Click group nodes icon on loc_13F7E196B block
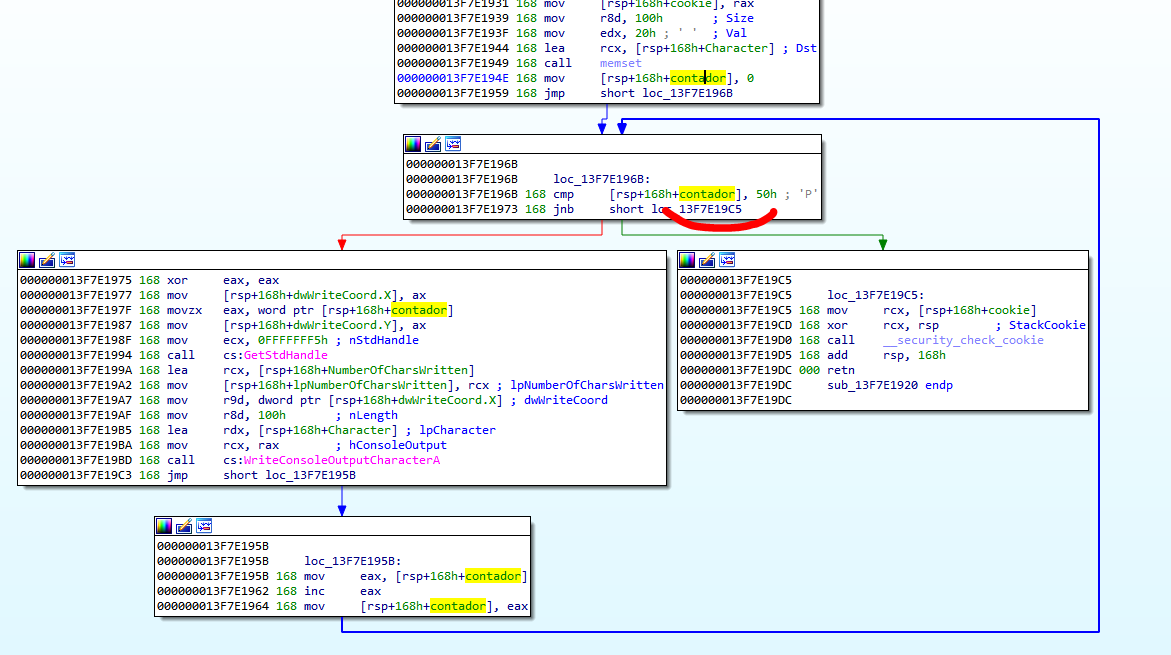 coord(453,144)
